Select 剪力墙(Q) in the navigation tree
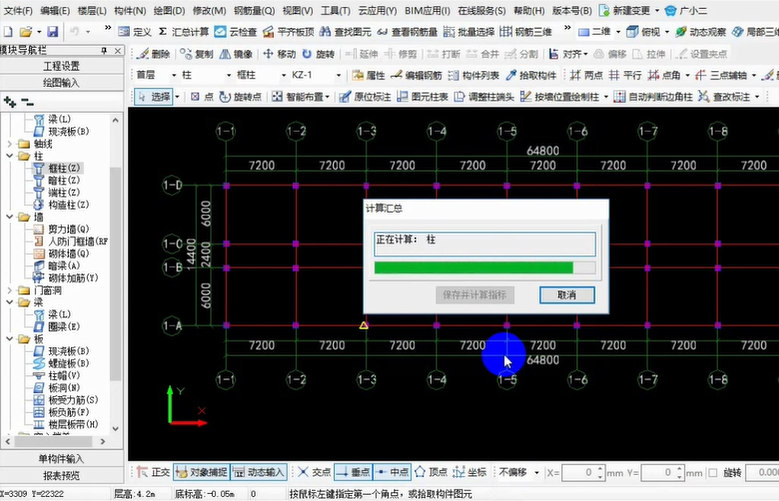779x501 pixels. pyautogui.click(x=67, y=229)
